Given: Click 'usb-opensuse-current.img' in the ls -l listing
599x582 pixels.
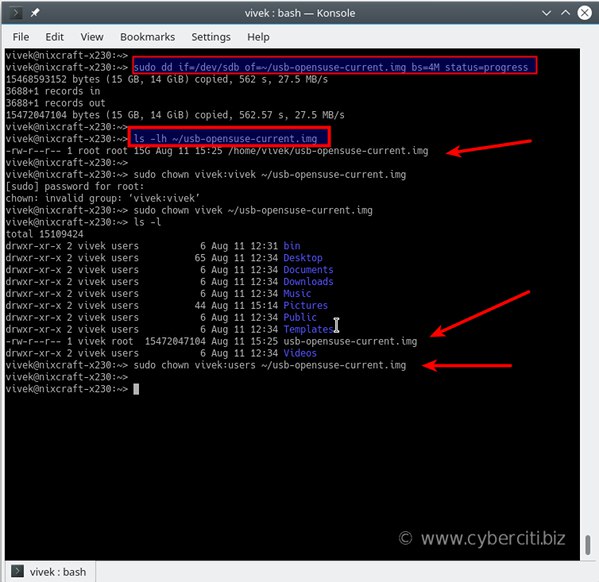Looking at the screenshot, I should click(x=350, y=341).
